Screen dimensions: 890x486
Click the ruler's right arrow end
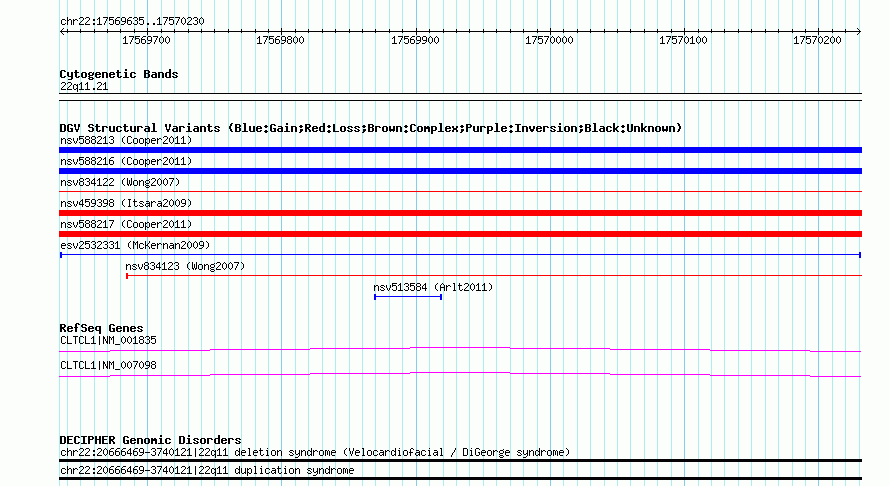pos(859,32)
